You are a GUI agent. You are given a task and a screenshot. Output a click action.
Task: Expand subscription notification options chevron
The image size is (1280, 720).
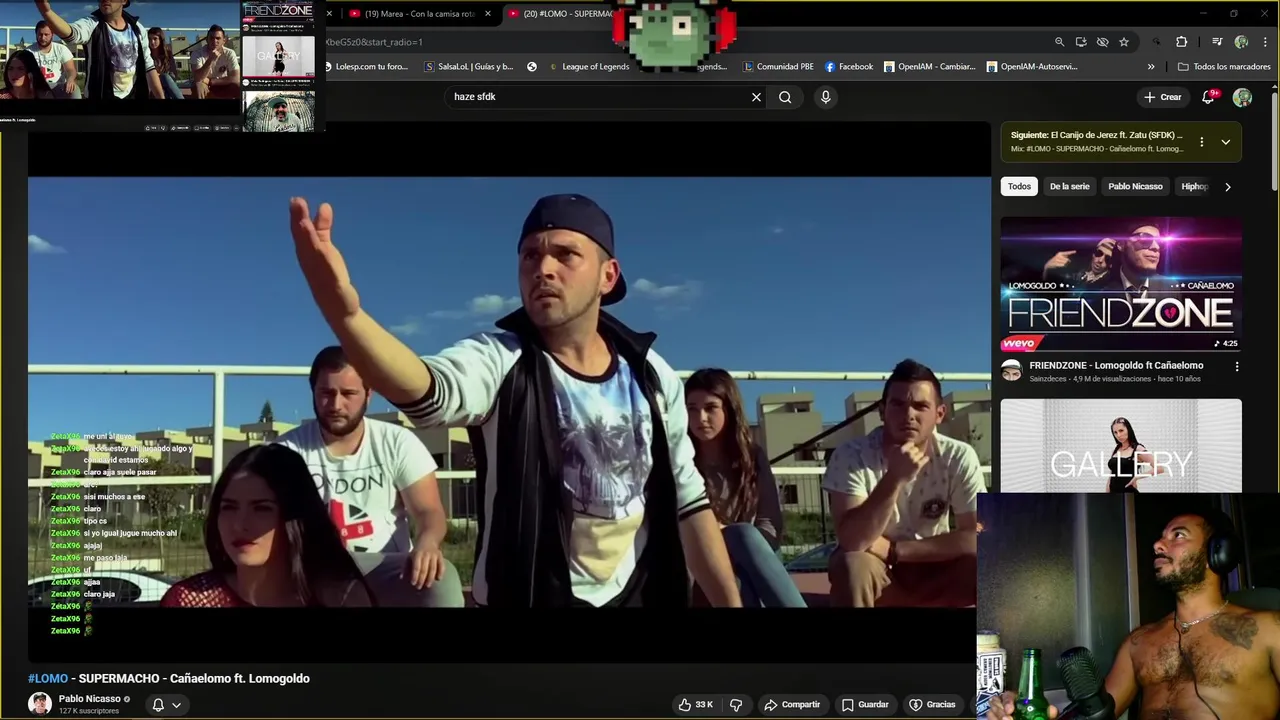[x=177, y=705]
